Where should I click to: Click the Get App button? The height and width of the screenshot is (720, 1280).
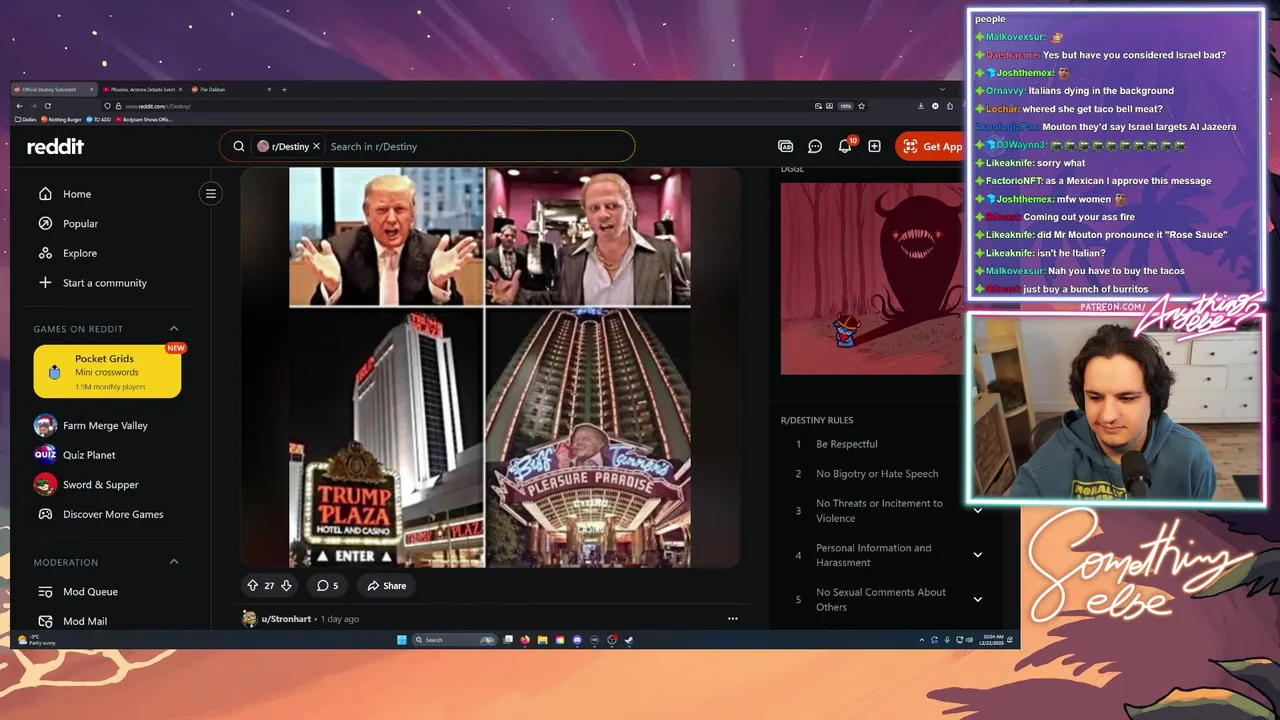(x=931, y=146)
